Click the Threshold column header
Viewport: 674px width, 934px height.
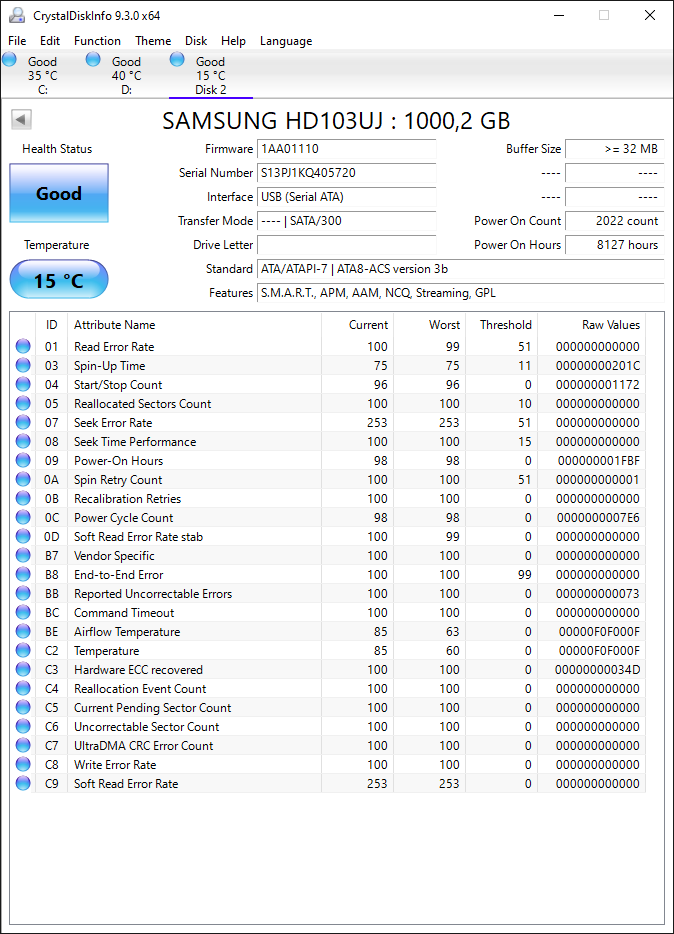click(x=501, y=325)
